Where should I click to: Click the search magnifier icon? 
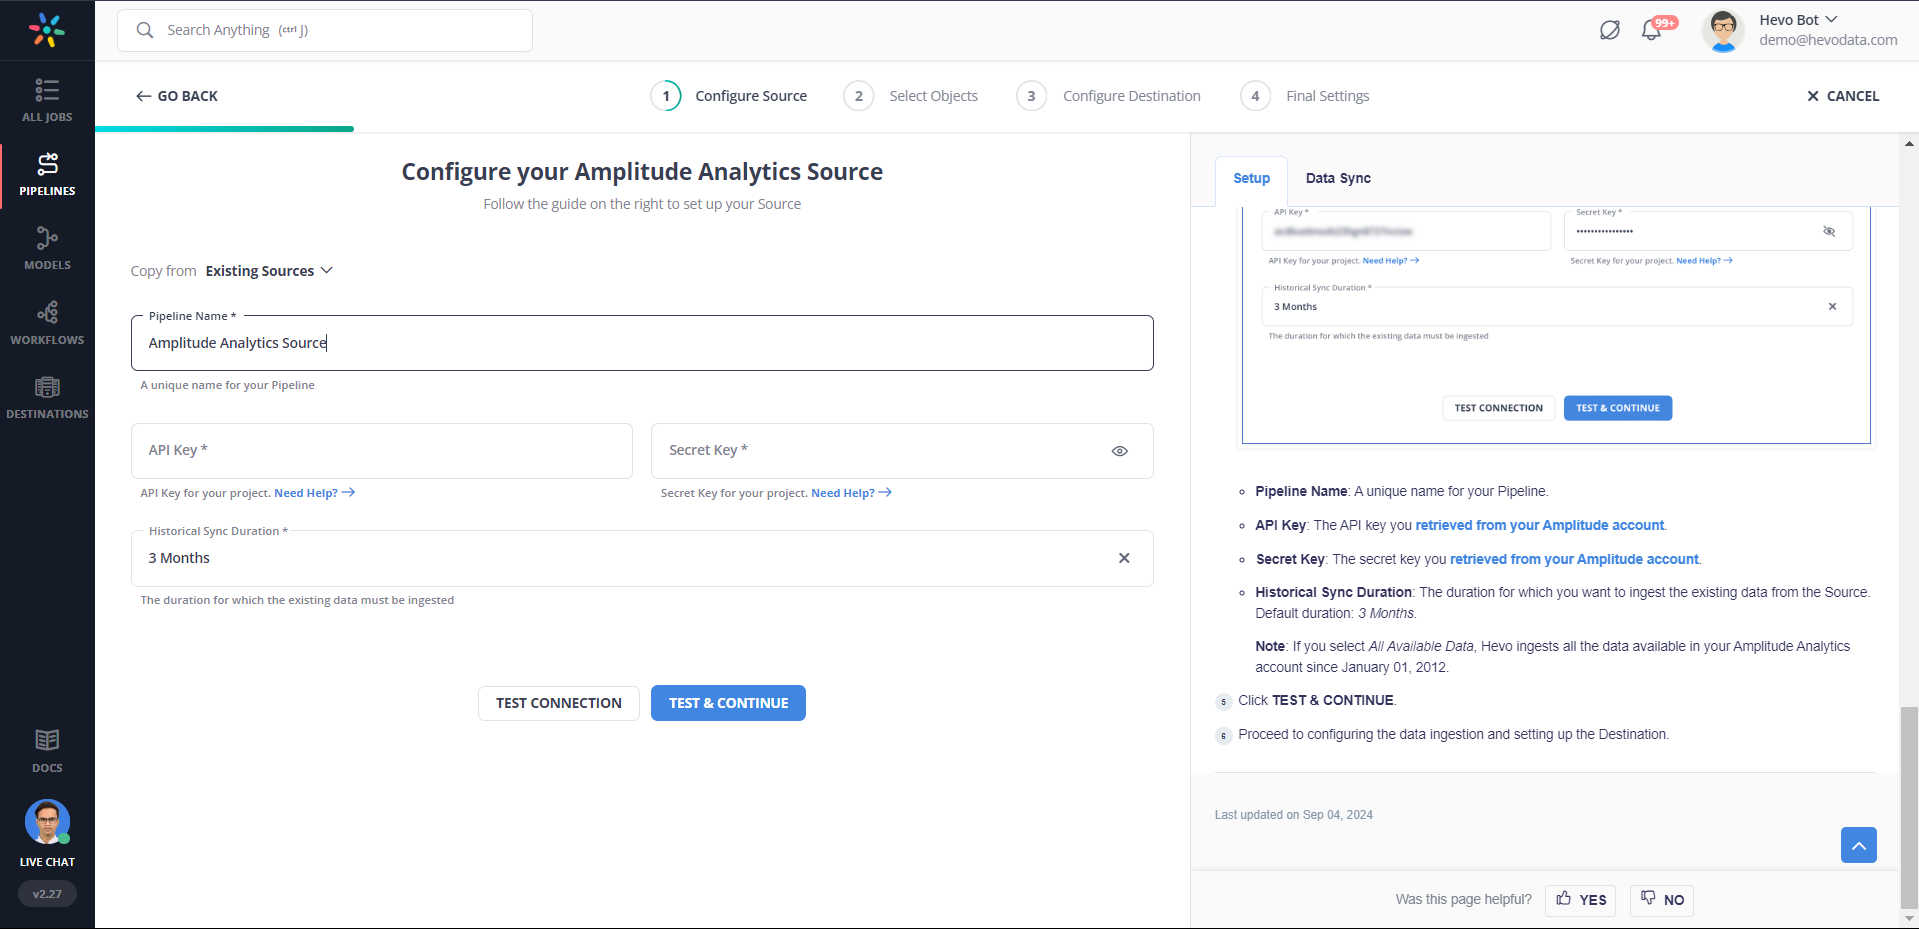pyautogui.click(x=145, y=30)
